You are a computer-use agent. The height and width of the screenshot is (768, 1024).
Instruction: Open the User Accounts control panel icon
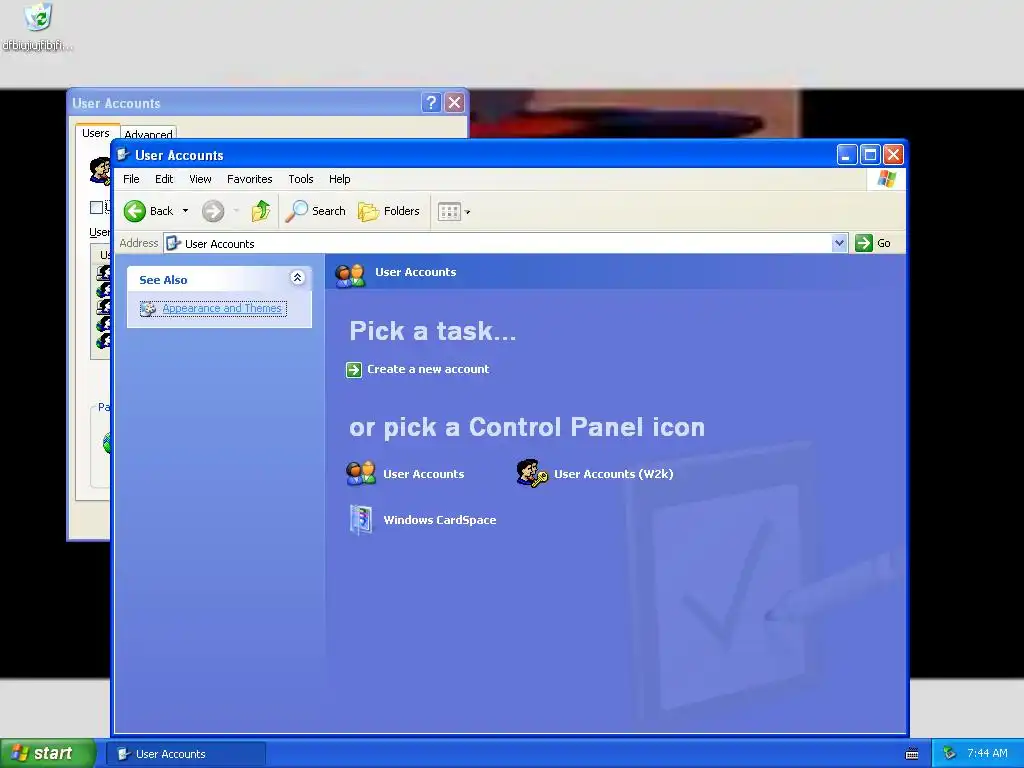coord(360,473)
